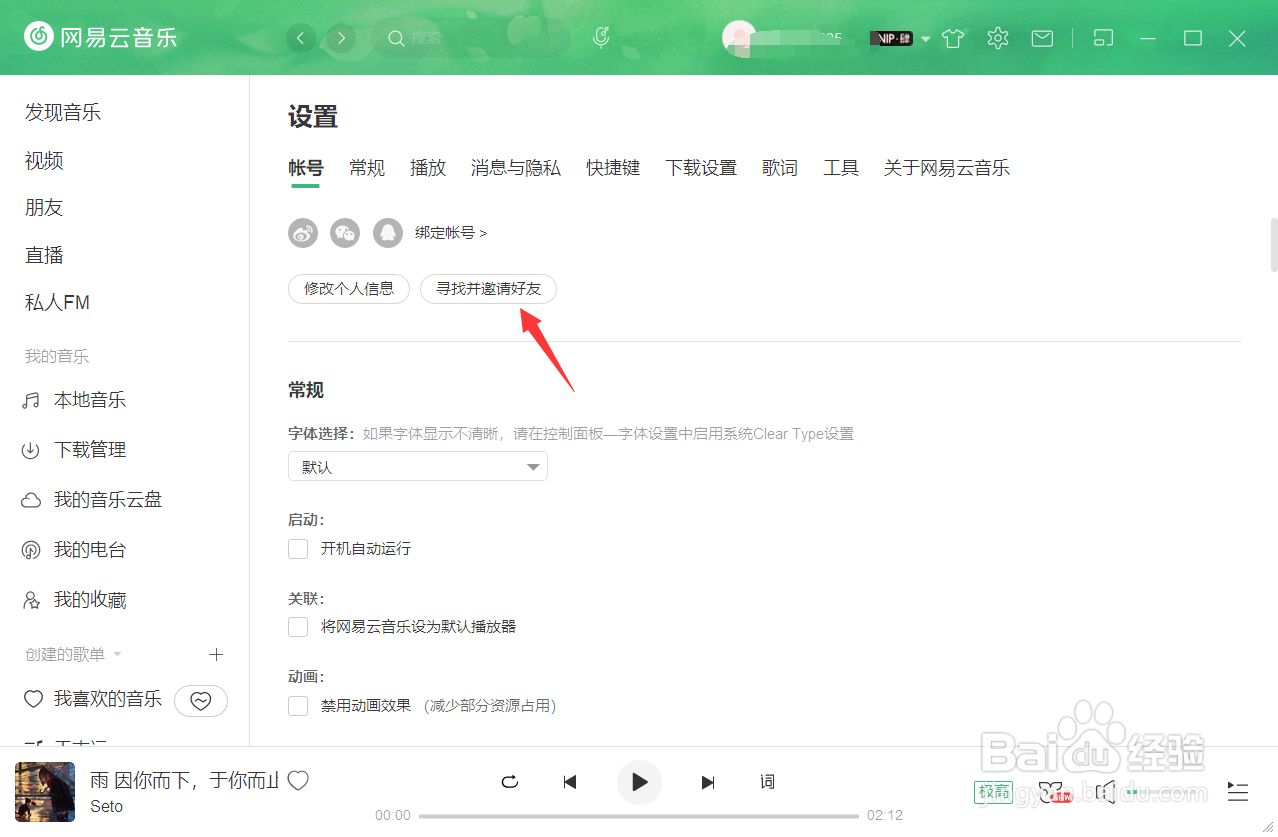Click the NetEase Cloud Music logo

(101, 38)
